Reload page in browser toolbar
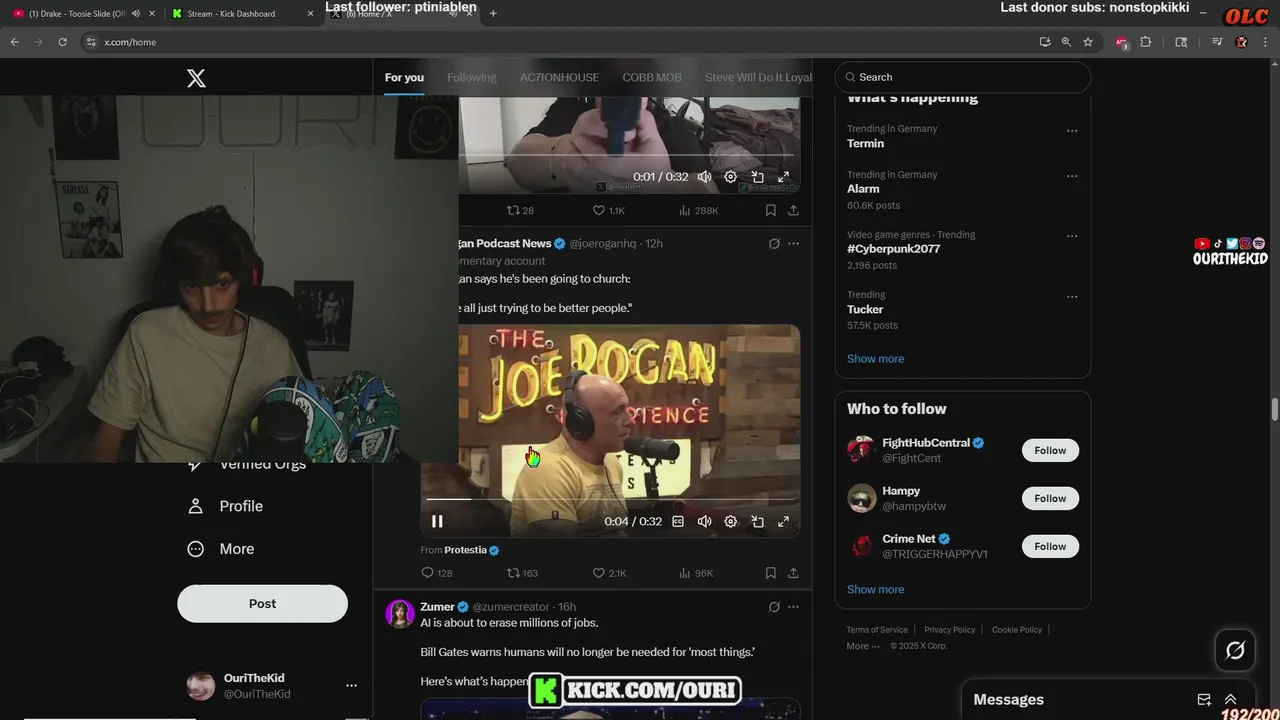This screenshot has width=1280, height=720. (x=62, y=42)
